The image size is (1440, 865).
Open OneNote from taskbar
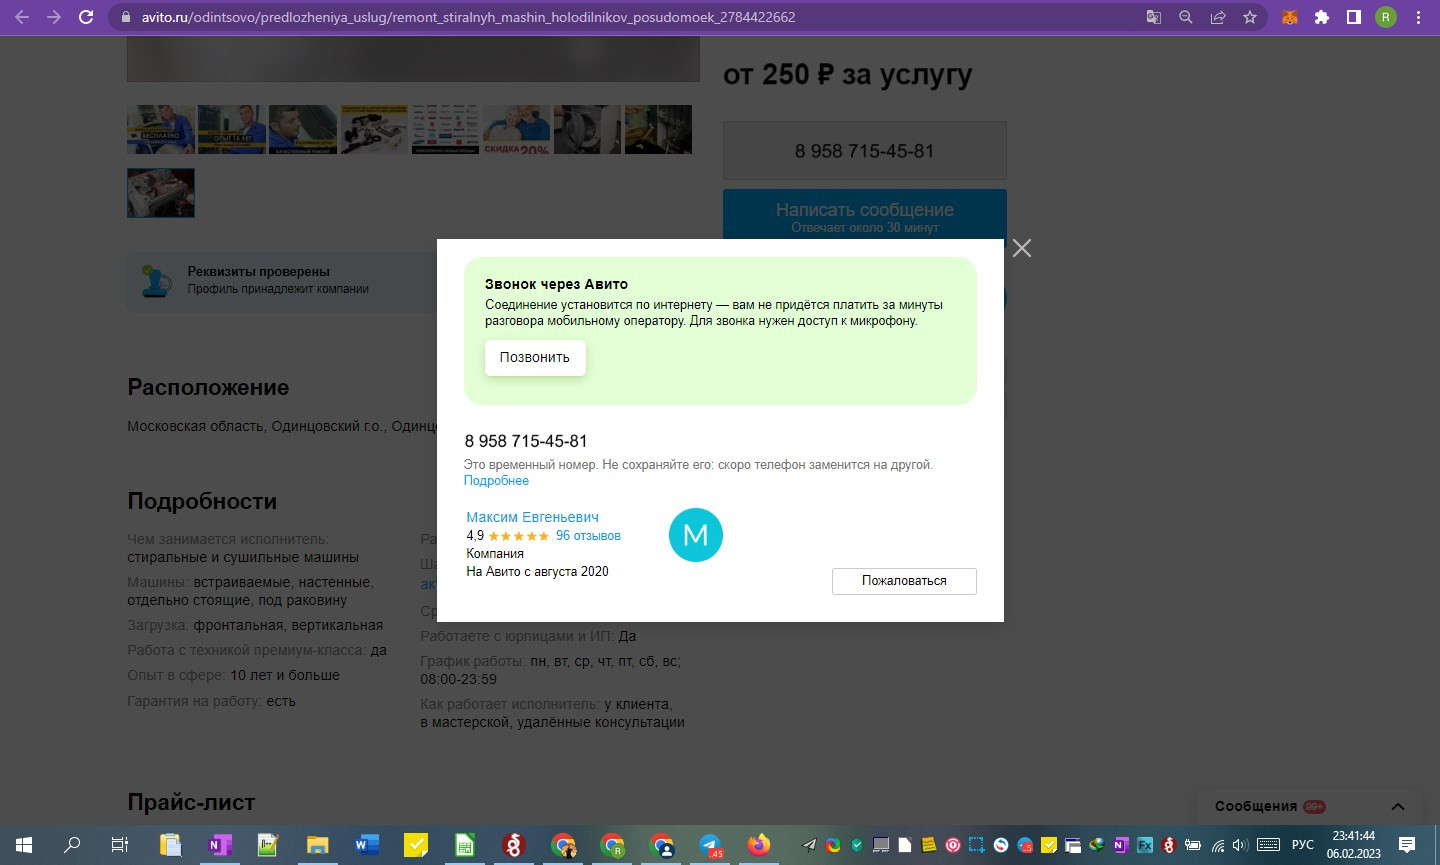219,845
